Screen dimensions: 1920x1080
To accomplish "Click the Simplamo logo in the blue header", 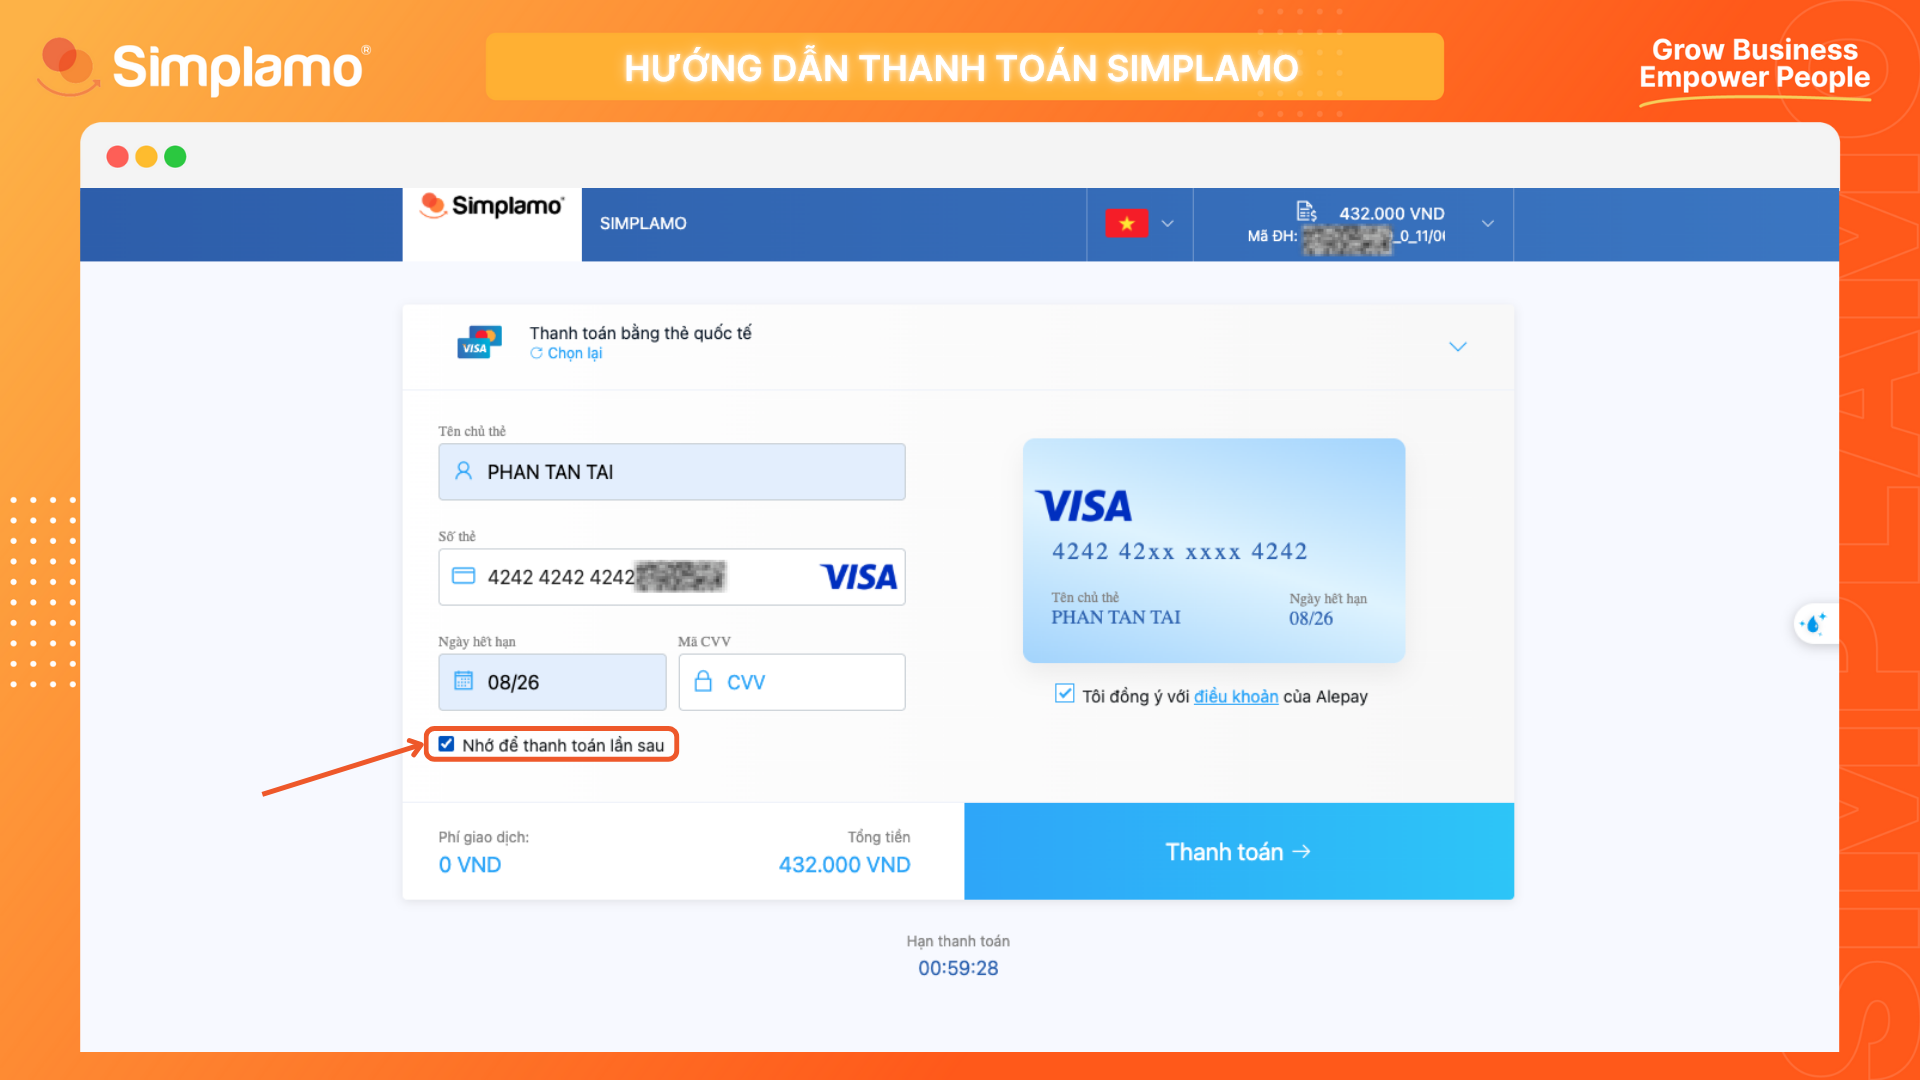I will (492, 206).
